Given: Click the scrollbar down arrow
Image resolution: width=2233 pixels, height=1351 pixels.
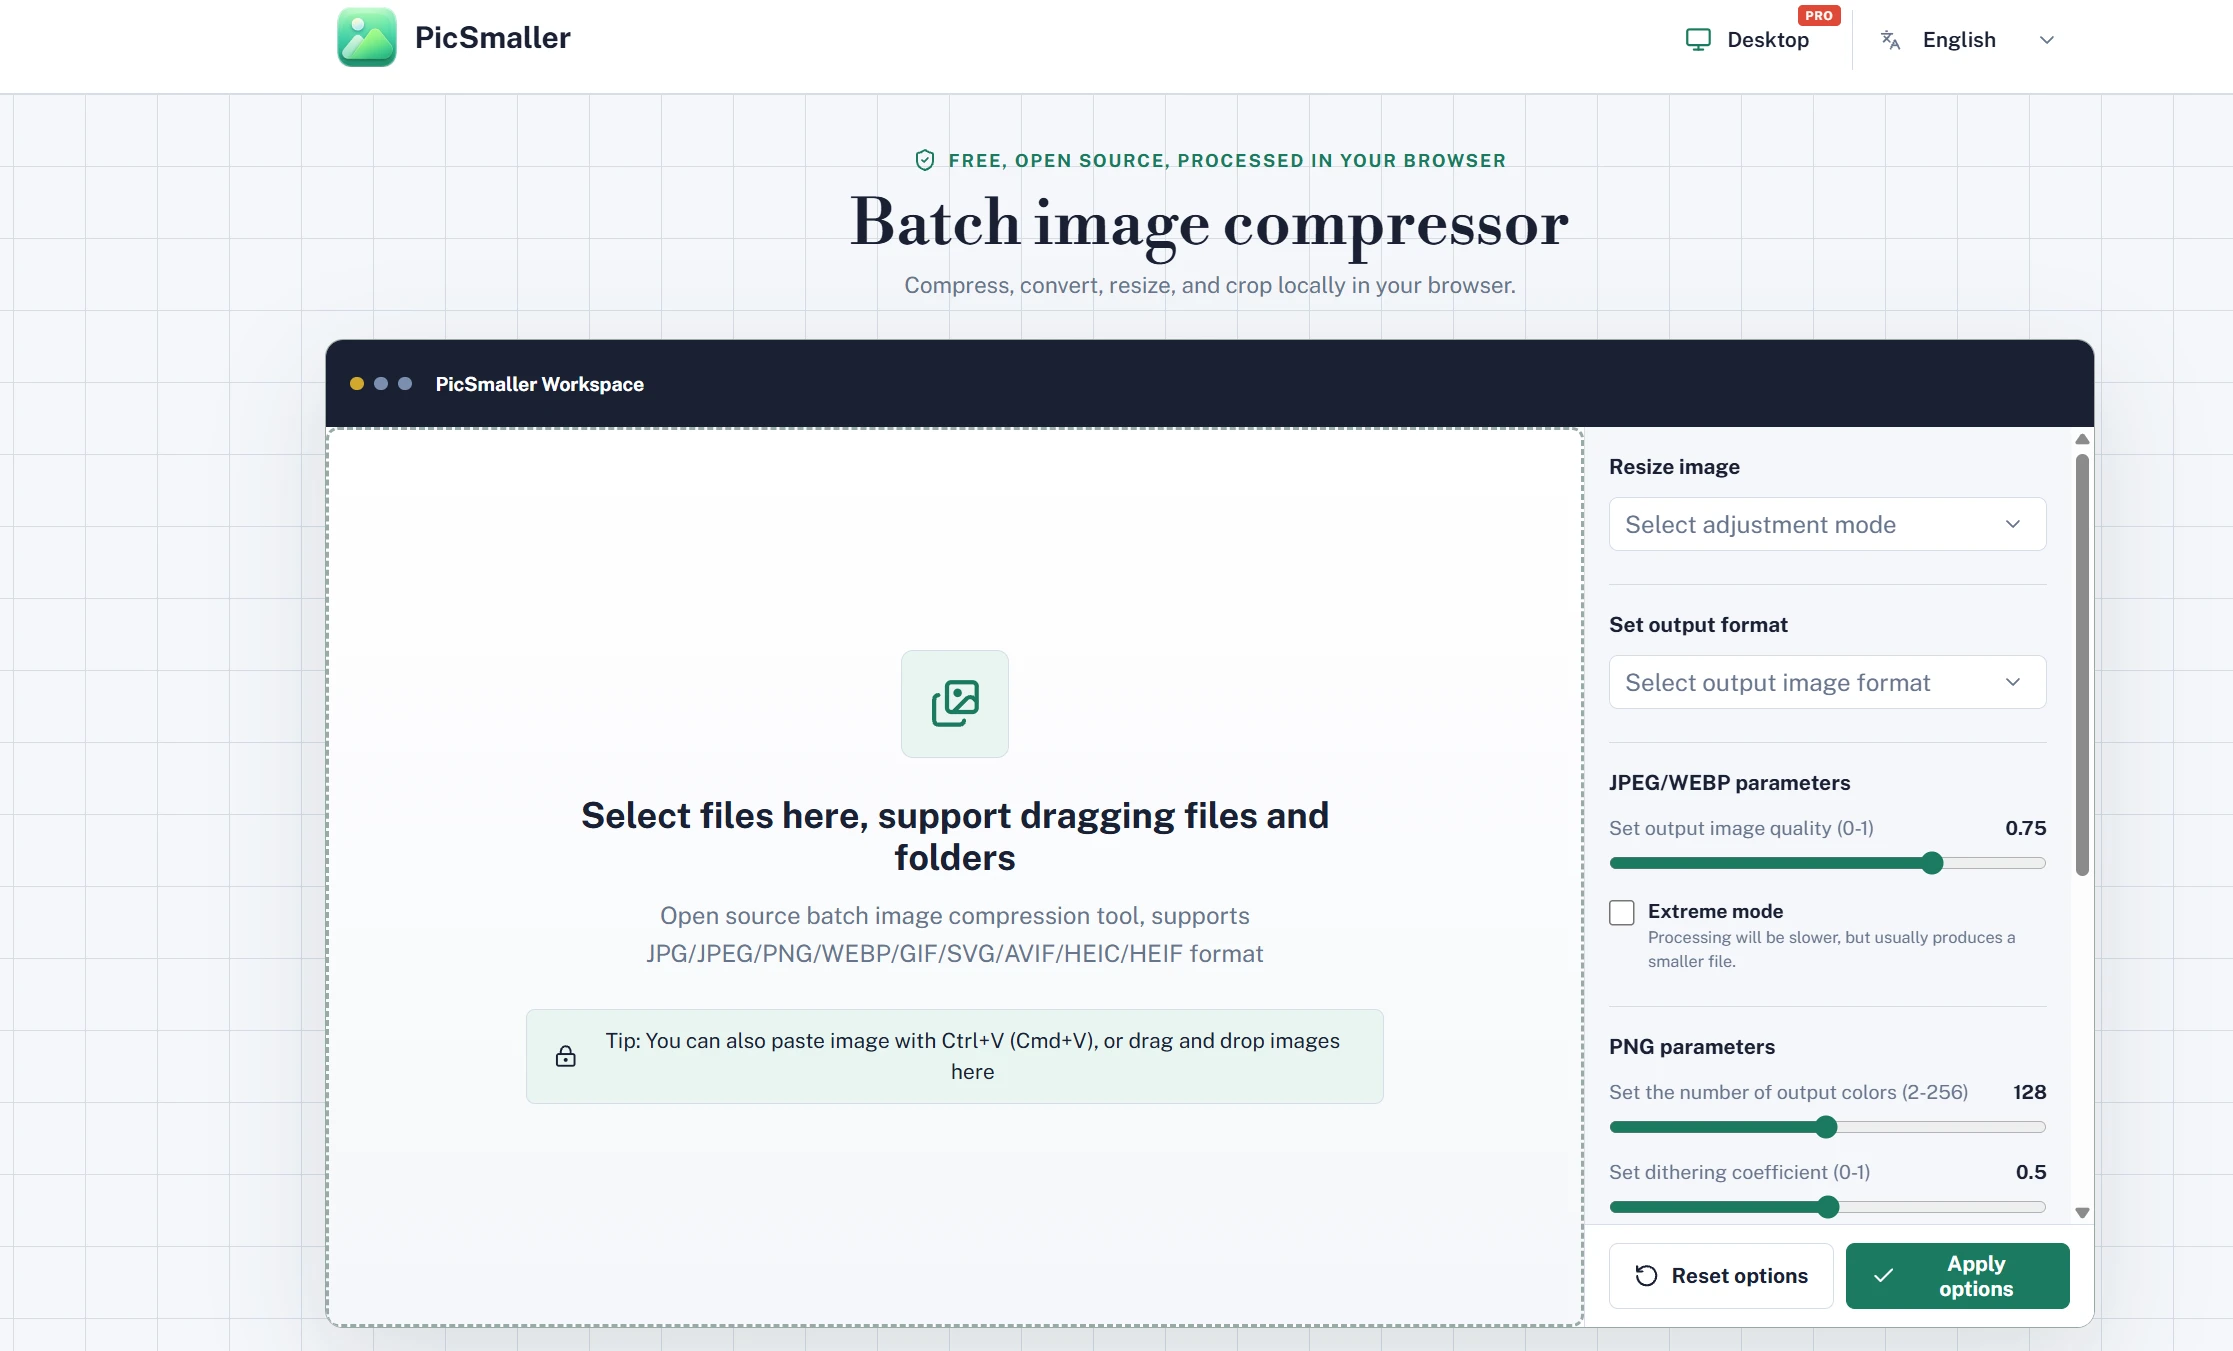Looking at the screenshot, I should [x=2082, y=1213].
